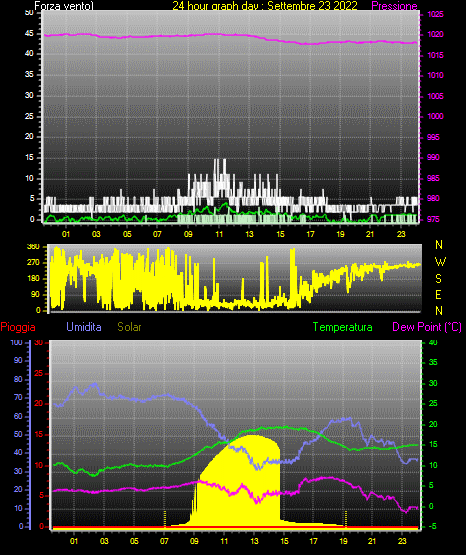Click the green "40" temperature axis value
The image size is (466, 555).
click(433, 342)
